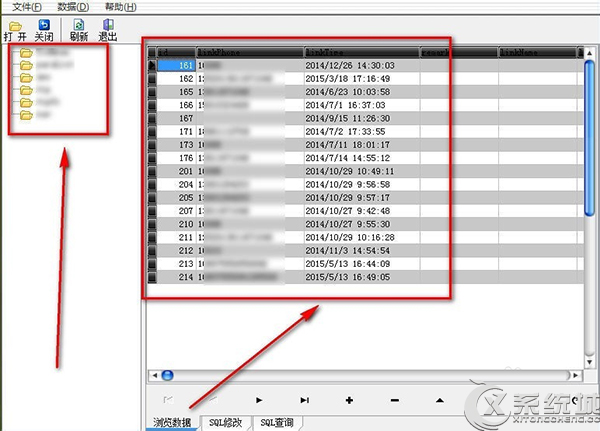The image size is (600, 431).
Task: Select id cell 213
Action: tap(176, 264)
